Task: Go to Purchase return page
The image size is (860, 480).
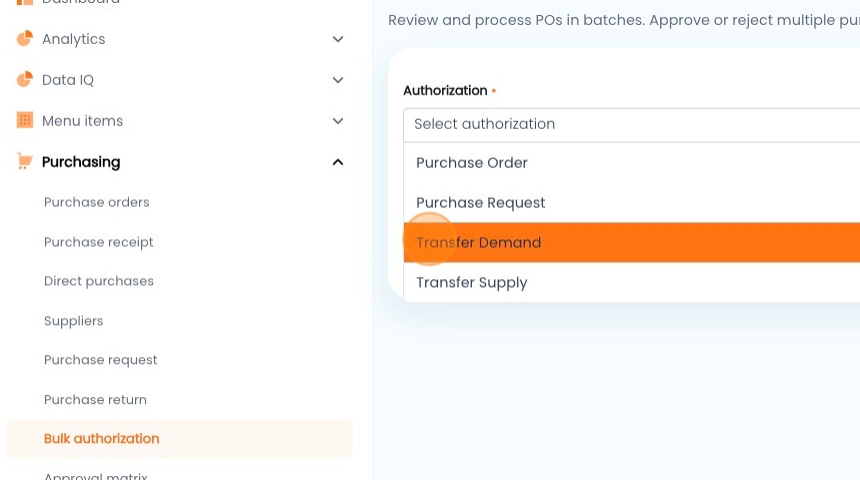Action: tap(95, 399)
